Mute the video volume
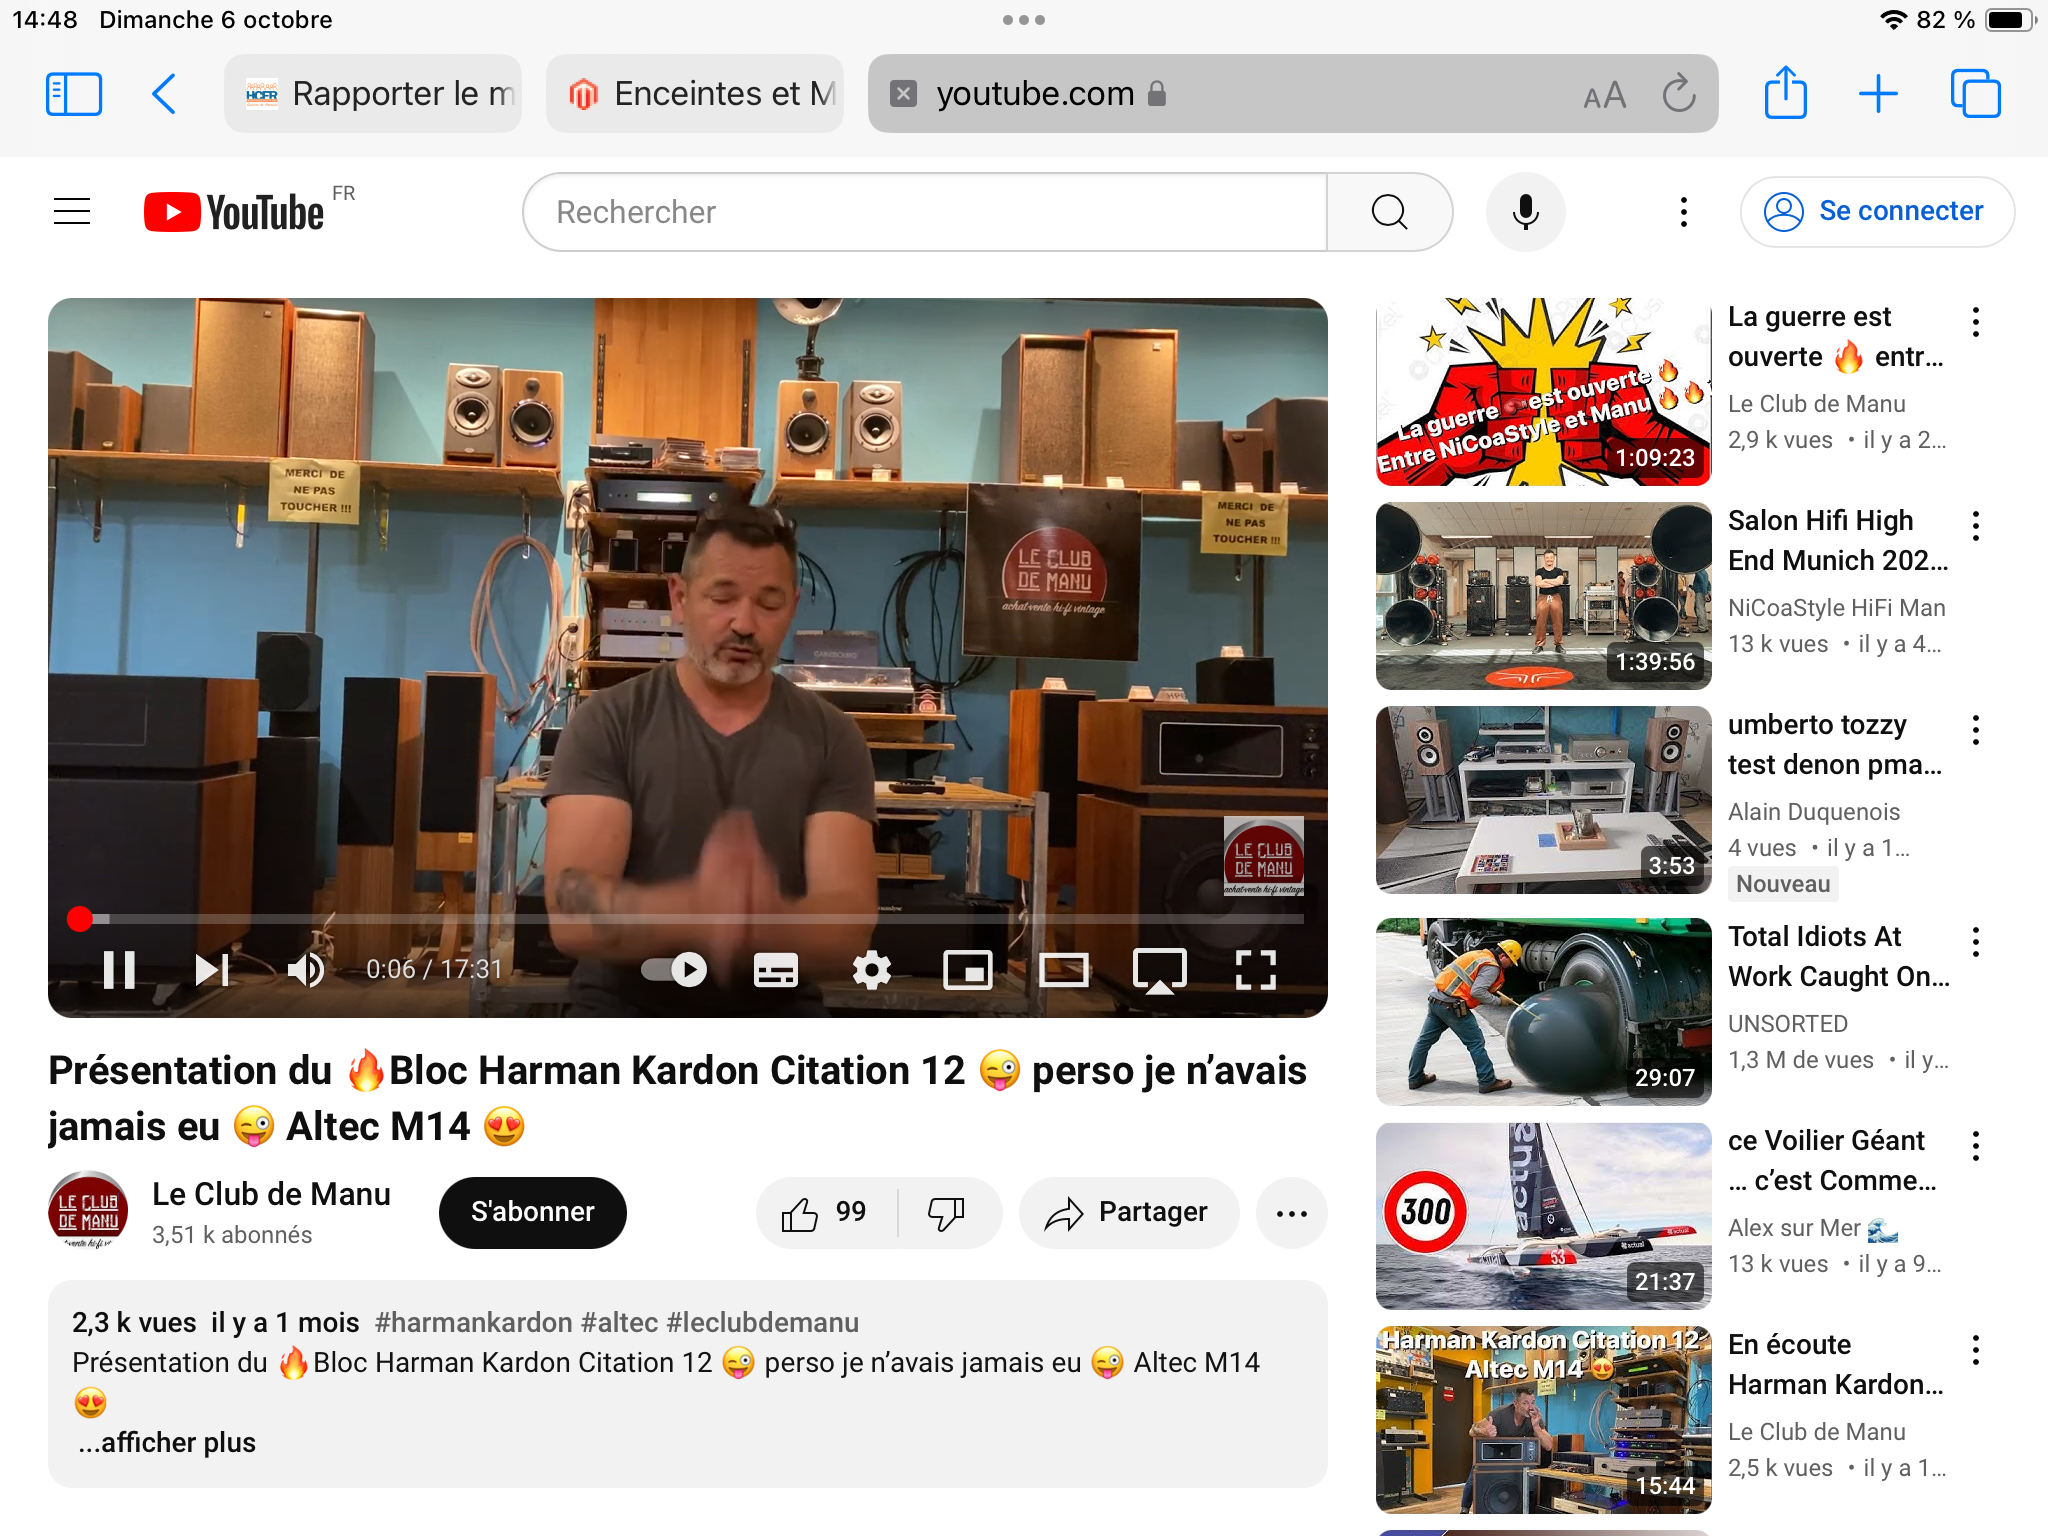Screen dimensions: 2048x1536 tap(305, 969)
